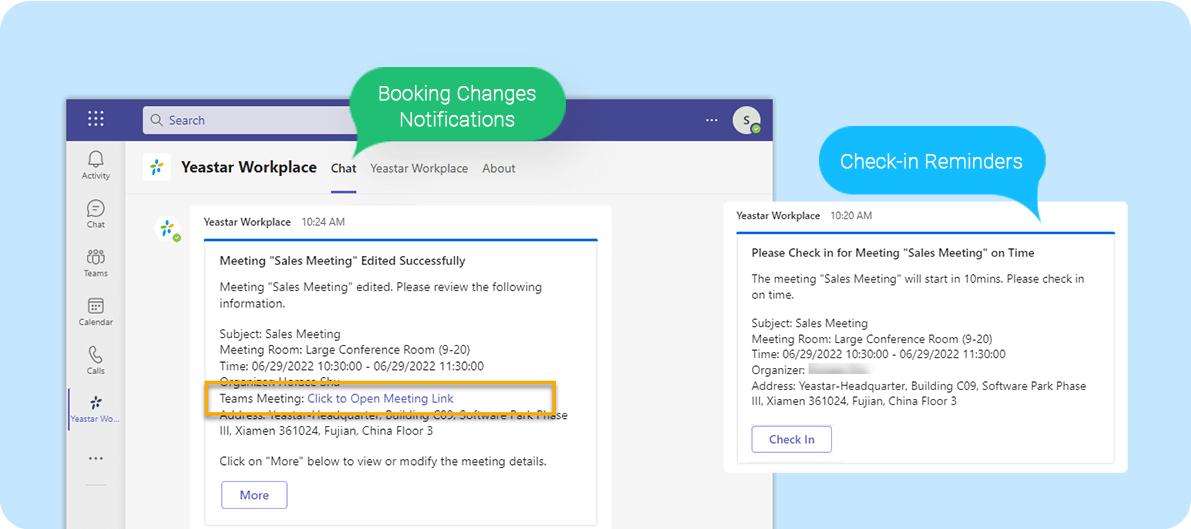Switch to the Chat tab
Image resolution: width=1191 pixels, height=529 pixels.
(x=343, y=168)
